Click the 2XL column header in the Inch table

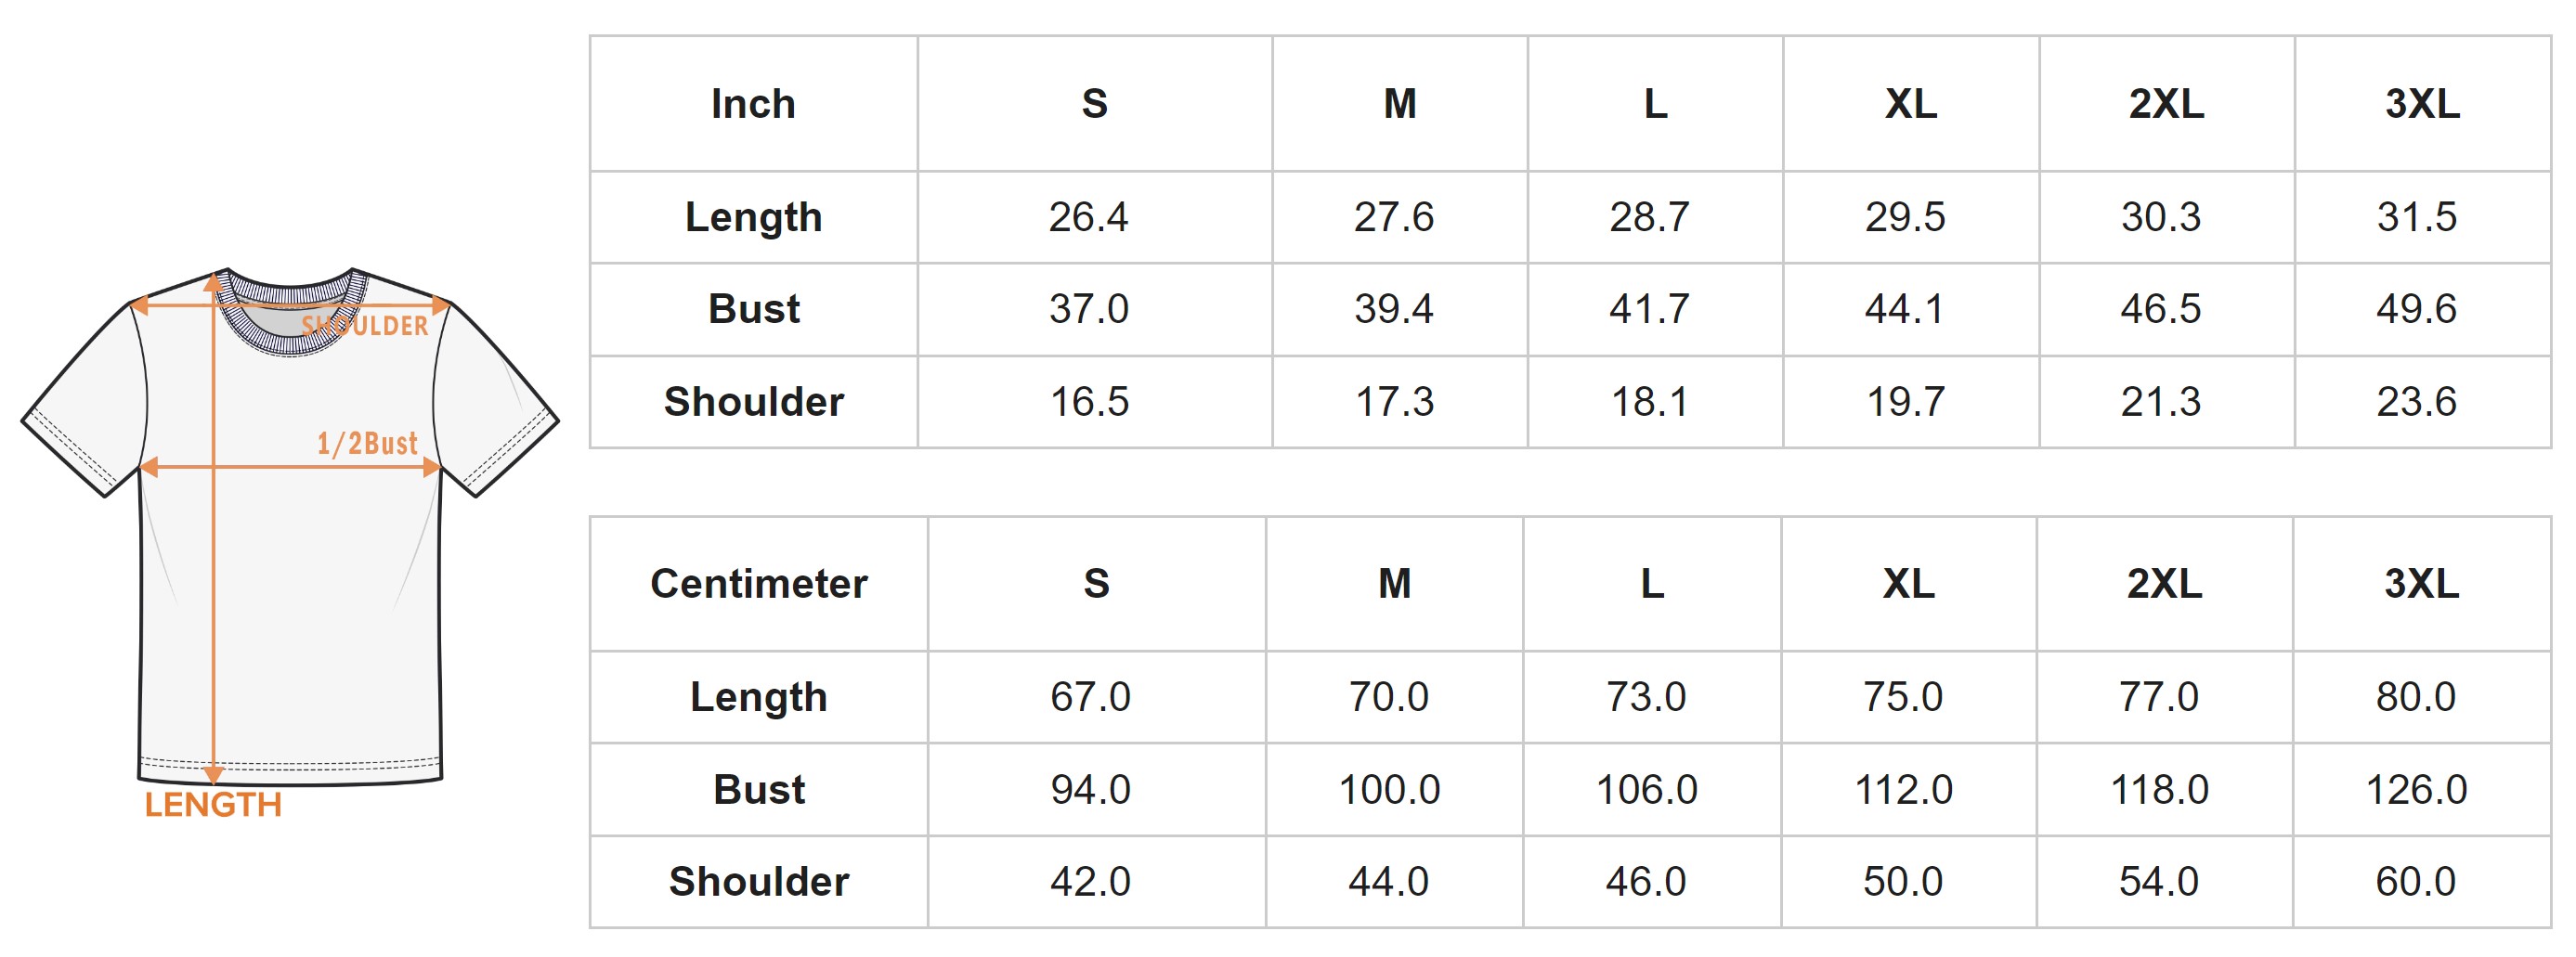click(x=2166, y=104)
